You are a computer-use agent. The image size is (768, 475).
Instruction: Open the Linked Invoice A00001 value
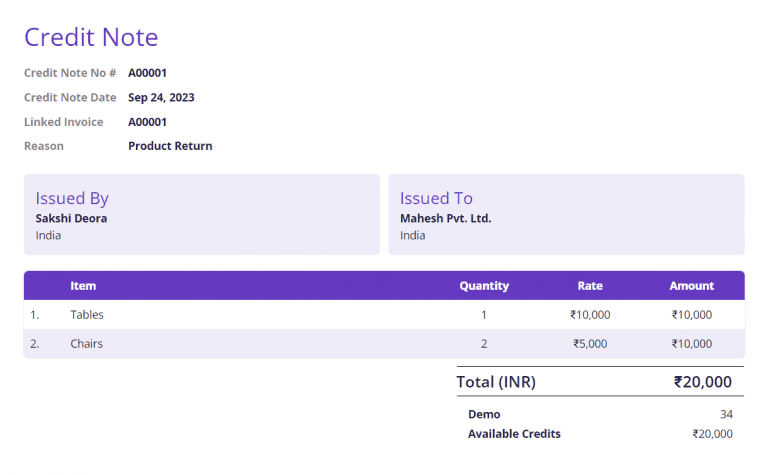(147, 122)
